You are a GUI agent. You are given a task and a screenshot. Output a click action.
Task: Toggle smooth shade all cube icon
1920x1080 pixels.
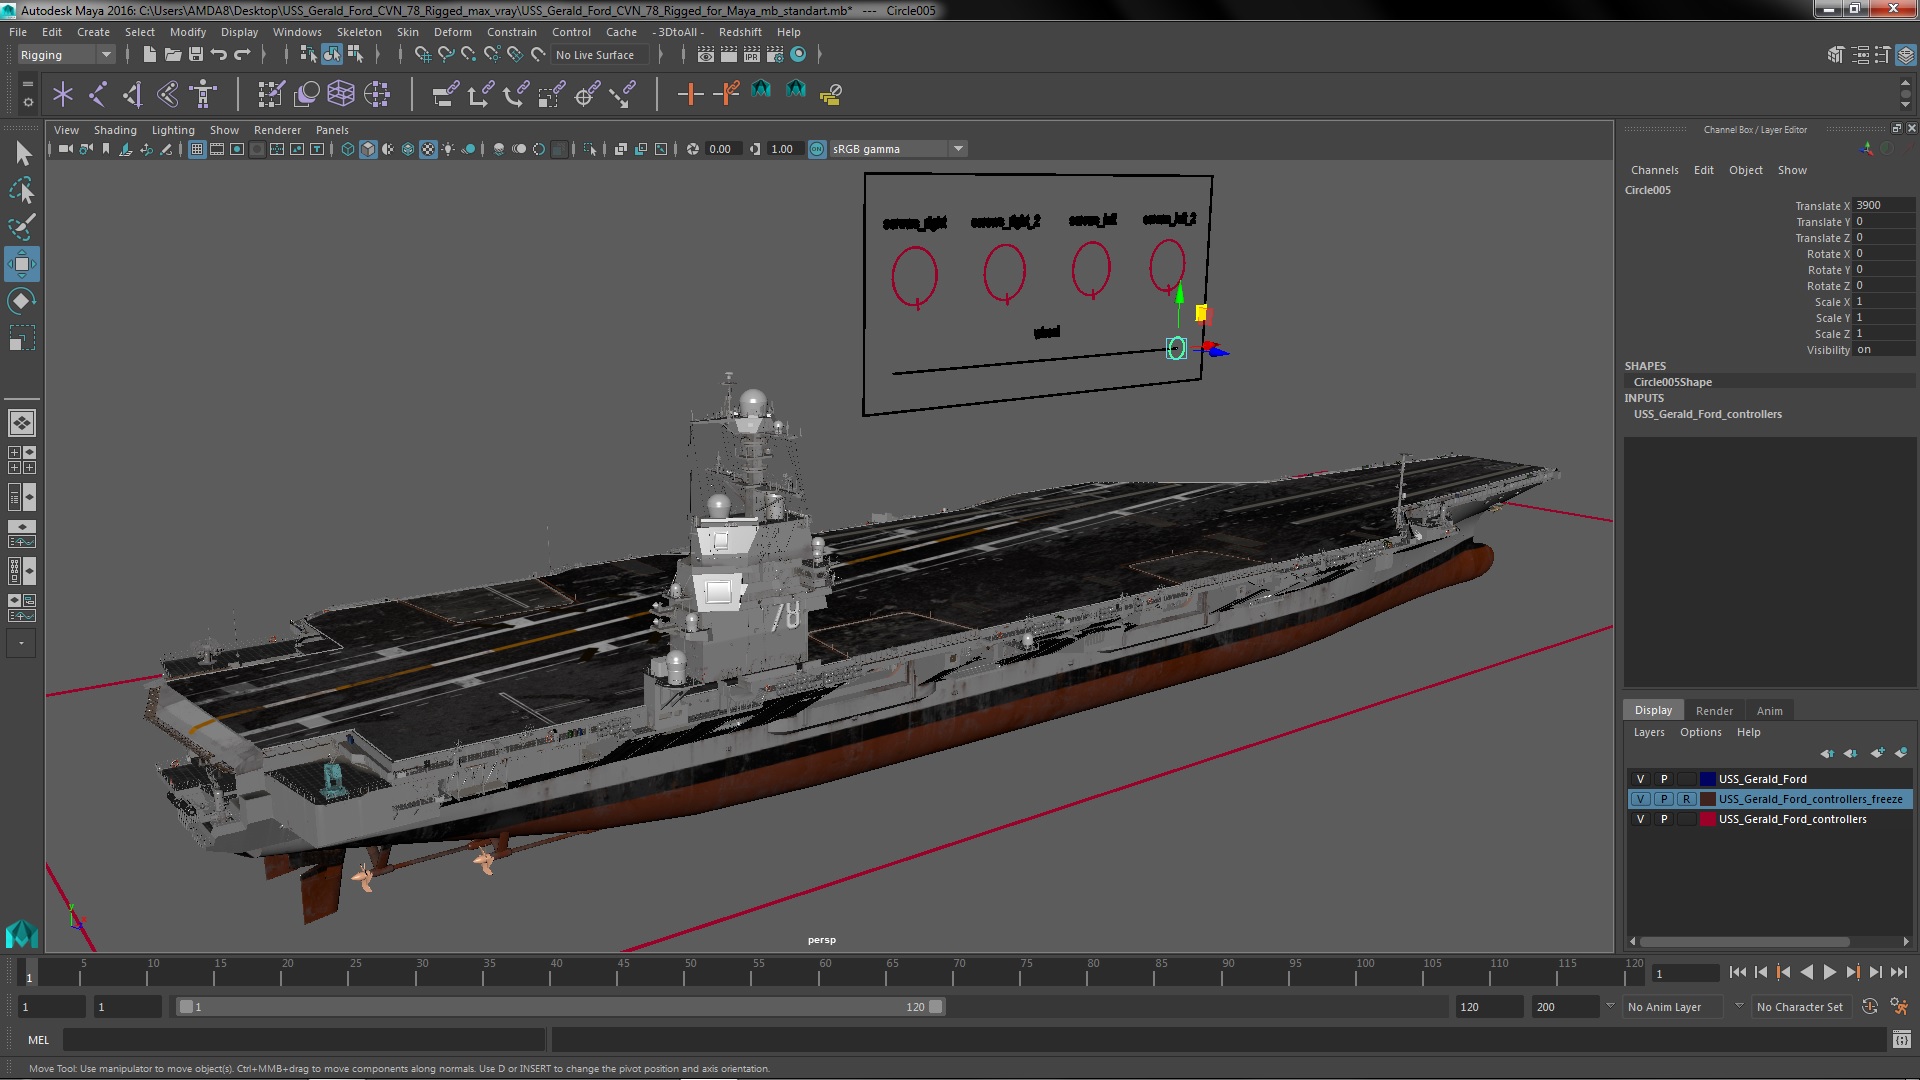click(x=368, y=149)
